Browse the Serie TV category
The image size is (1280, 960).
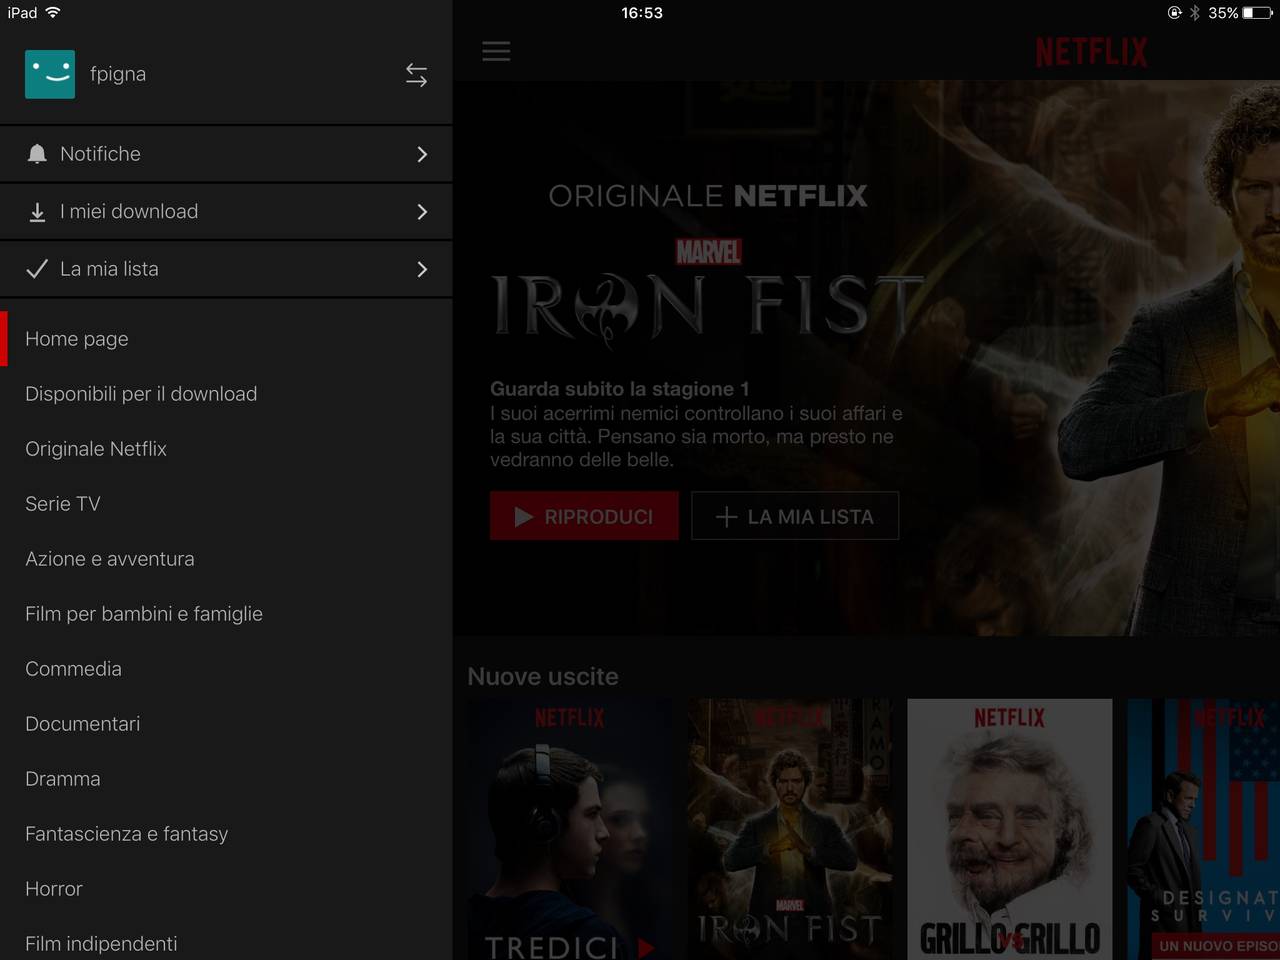point(226,504)
